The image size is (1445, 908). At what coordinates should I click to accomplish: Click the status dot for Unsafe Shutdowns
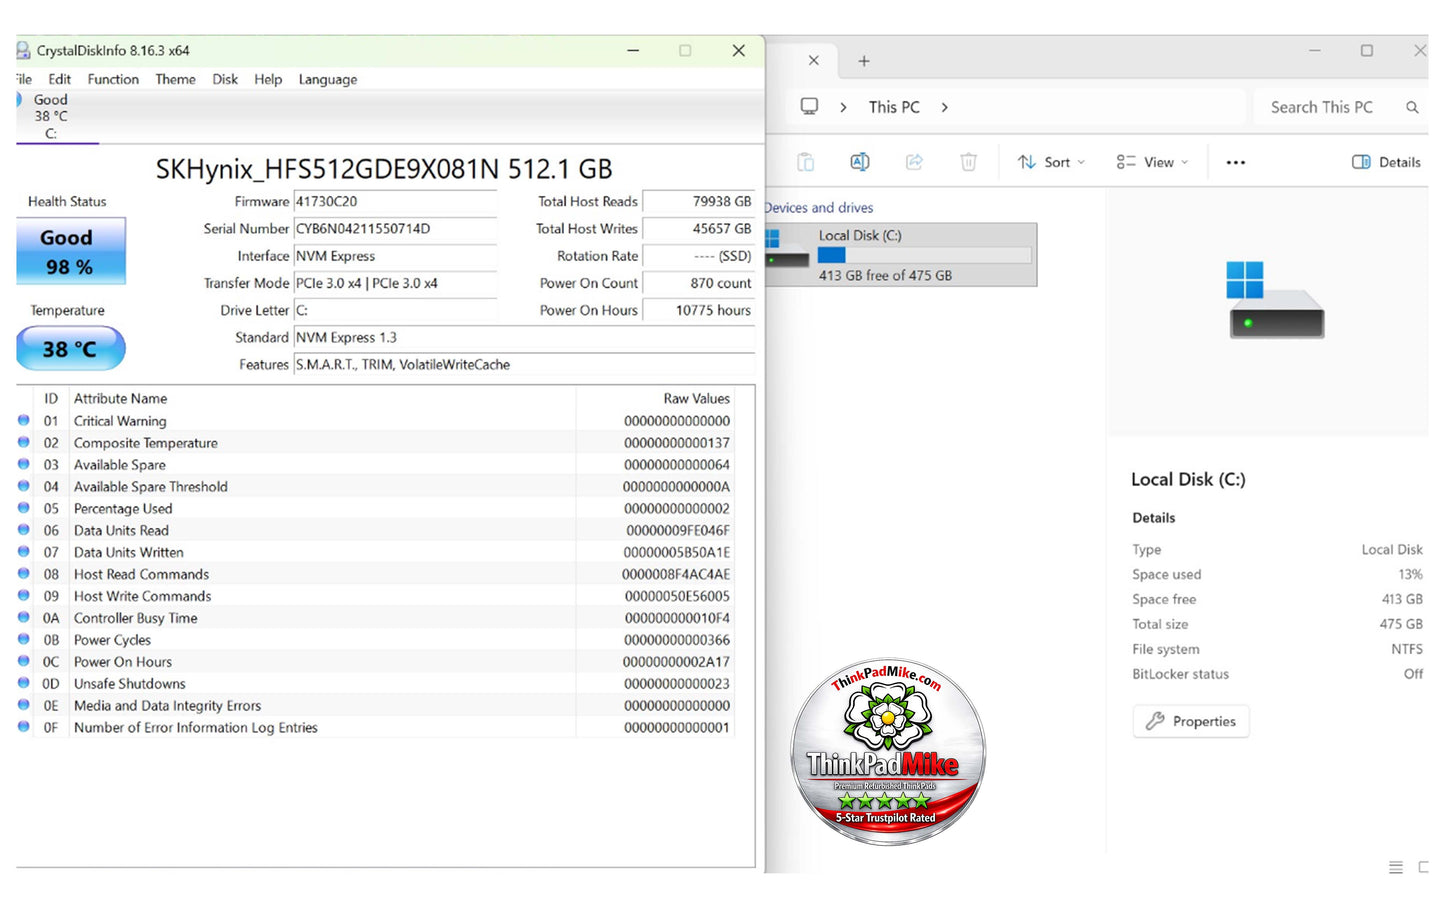[x=24, y=683]
